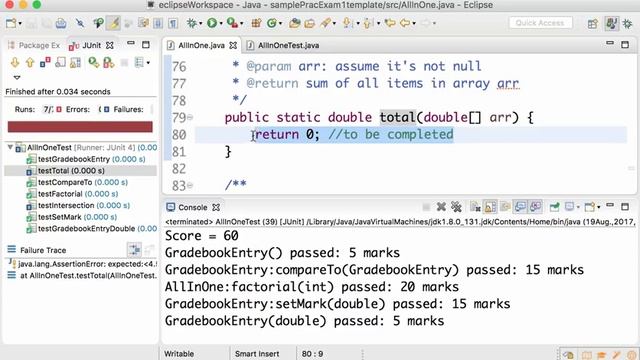This screenshot has height=360, width=640.
Task: Click the Search flashlight icon
Action: pyautogui.click(x=326, y=23)
